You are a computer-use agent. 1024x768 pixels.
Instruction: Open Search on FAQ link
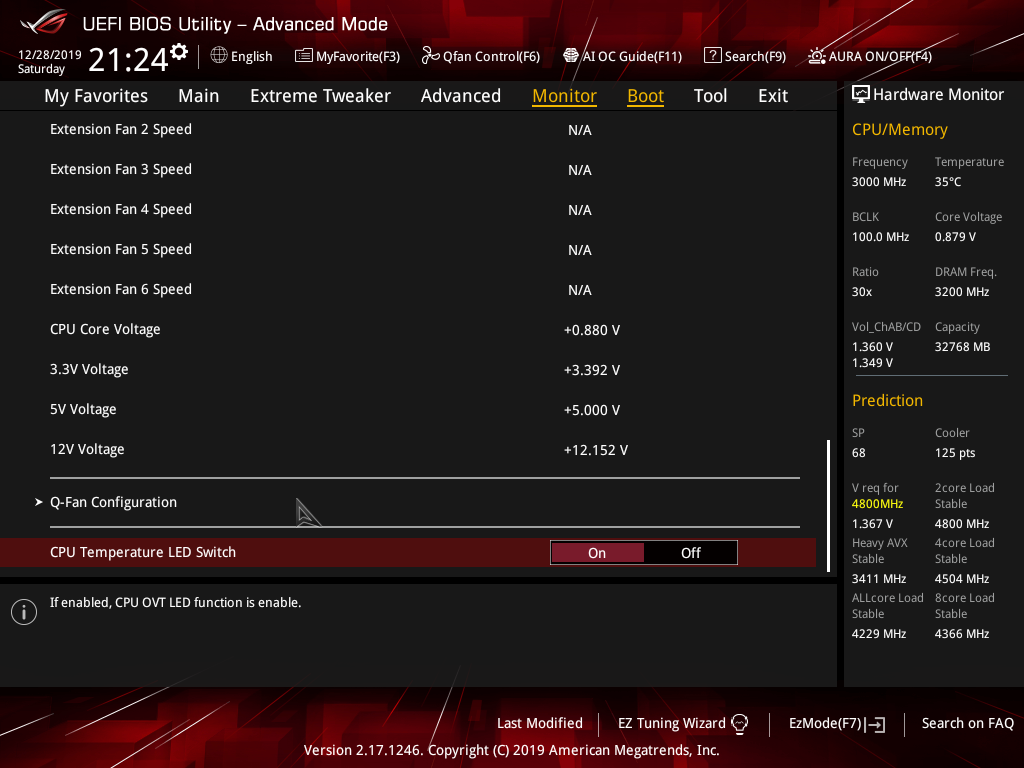[x=967, y=723]
